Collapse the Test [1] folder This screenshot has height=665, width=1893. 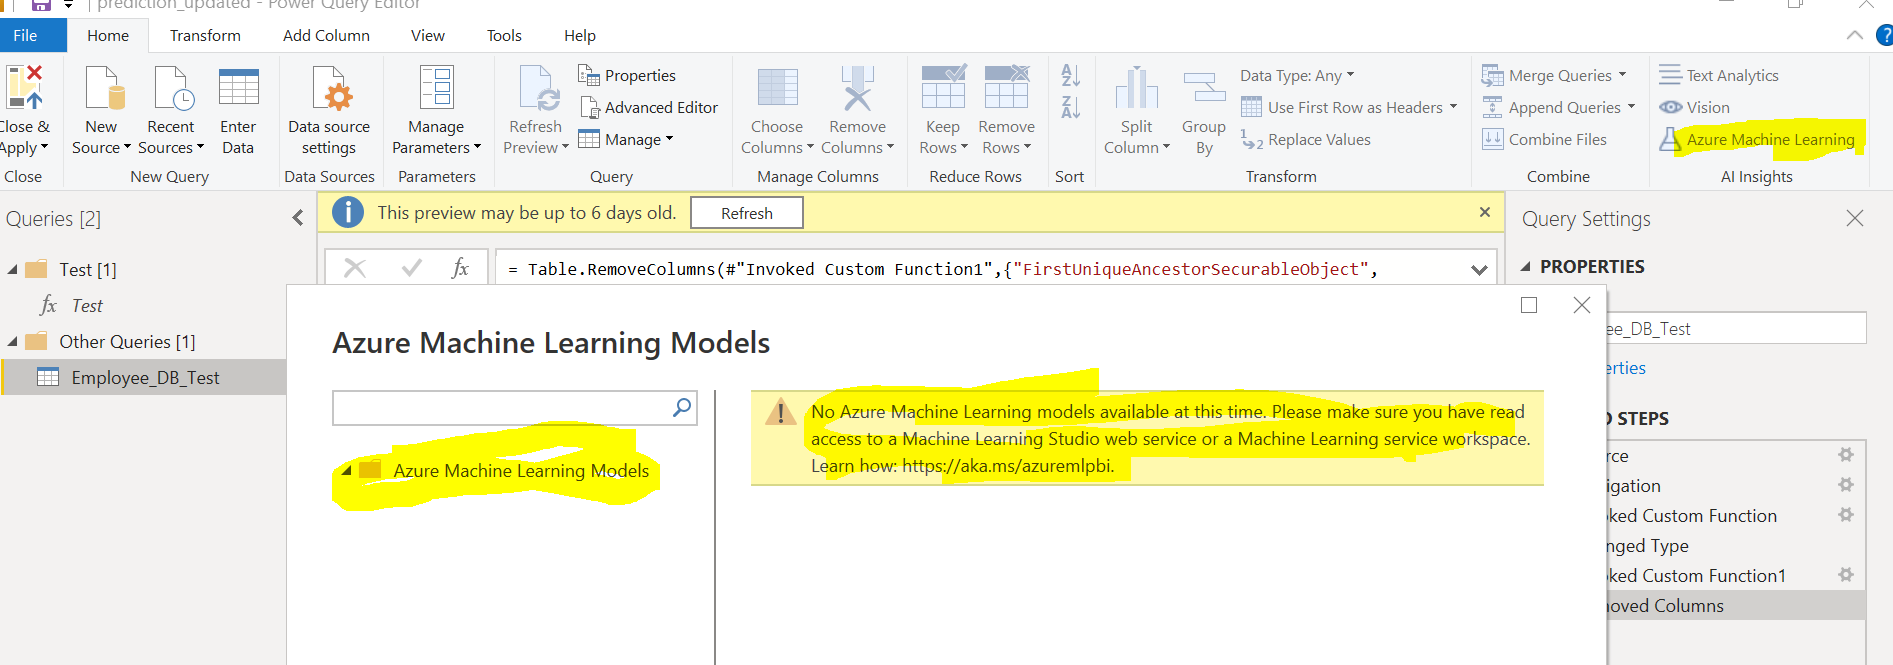click(x=12, y=270)
